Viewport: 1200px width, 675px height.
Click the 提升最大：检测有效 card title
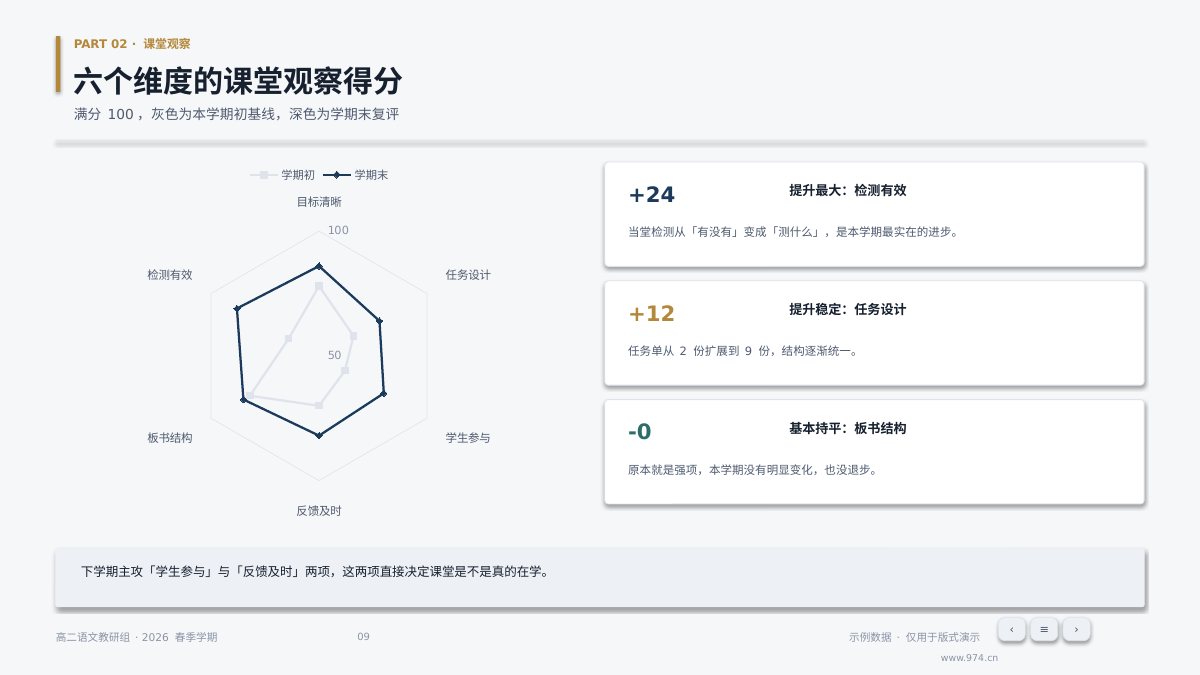848,190
